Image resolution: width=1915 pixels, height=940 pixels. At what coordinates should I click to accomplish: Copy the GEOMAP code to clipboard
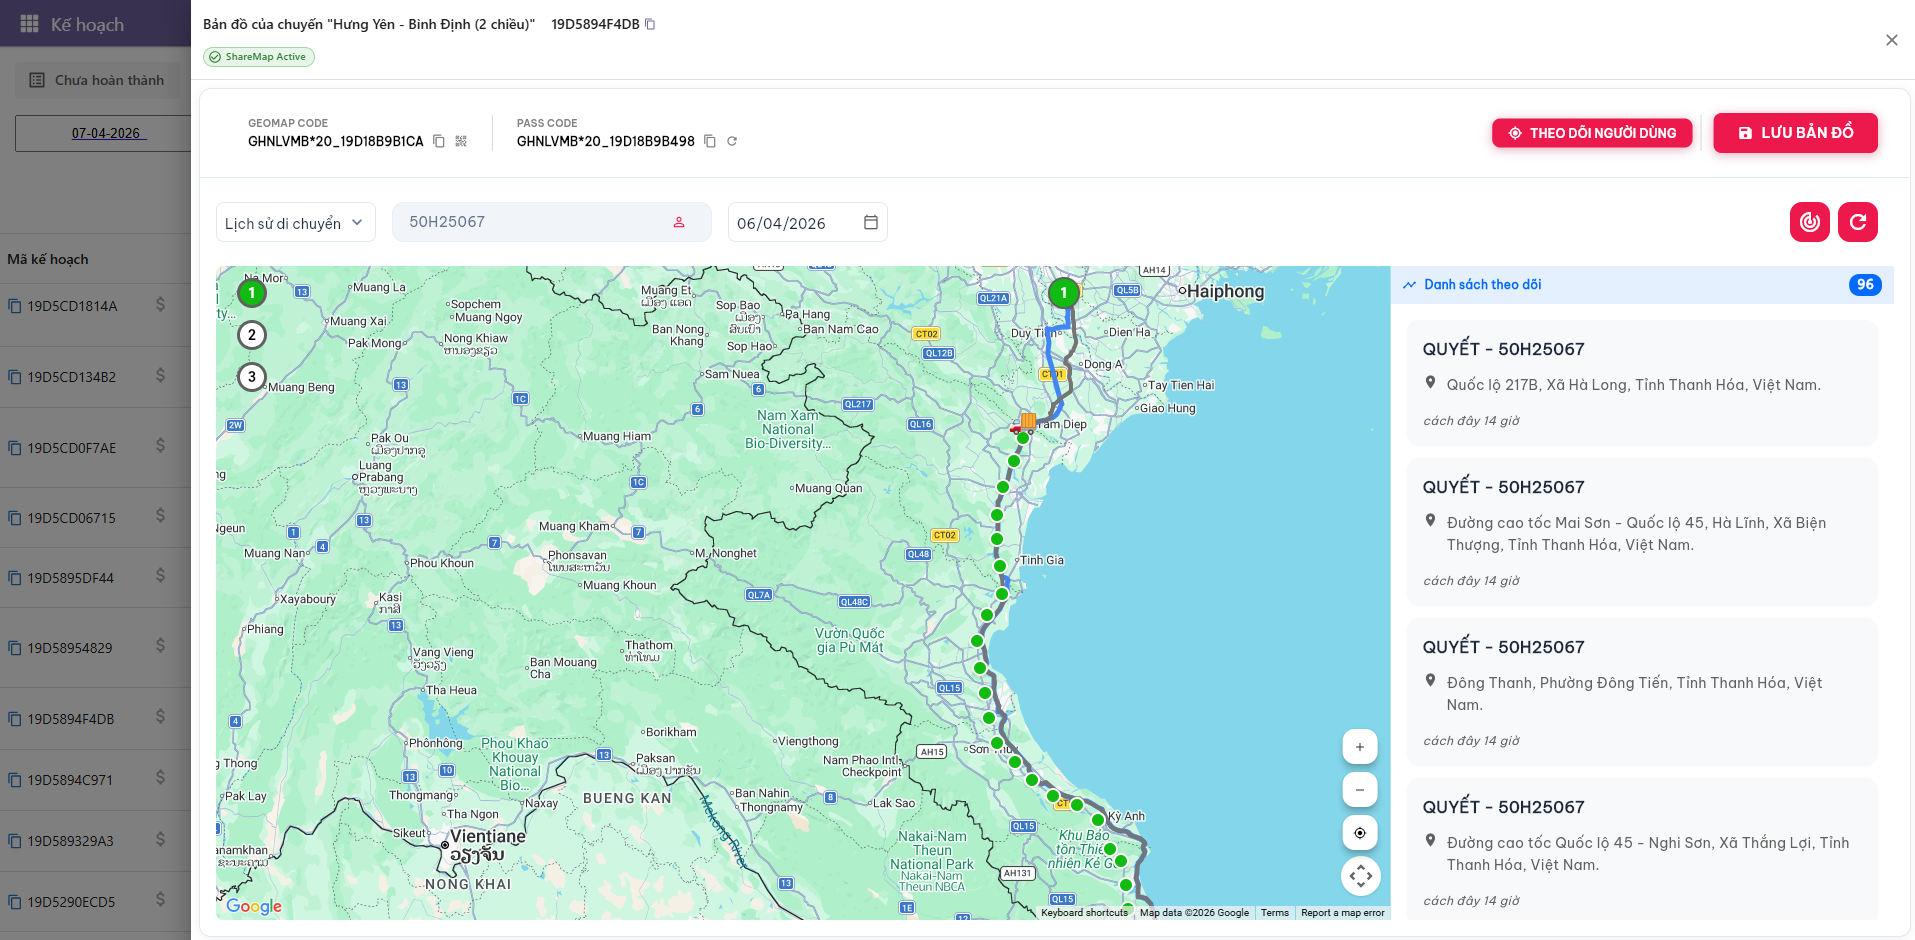439,141
